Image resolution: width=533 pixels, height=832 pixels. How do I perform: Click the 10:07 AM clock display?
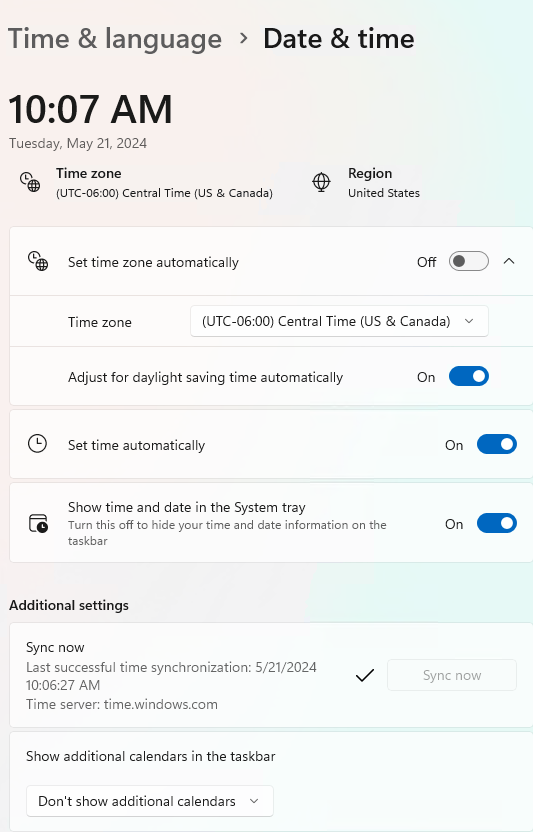[91, 109]
